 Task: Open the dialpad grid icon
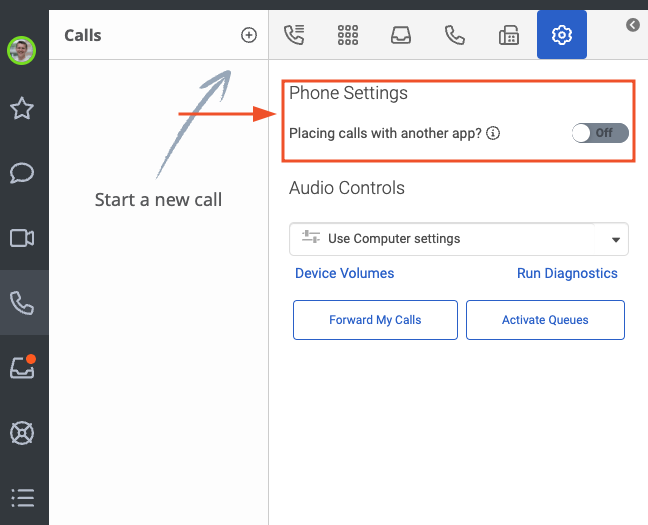pyautogui.click(x=348, y=35)
